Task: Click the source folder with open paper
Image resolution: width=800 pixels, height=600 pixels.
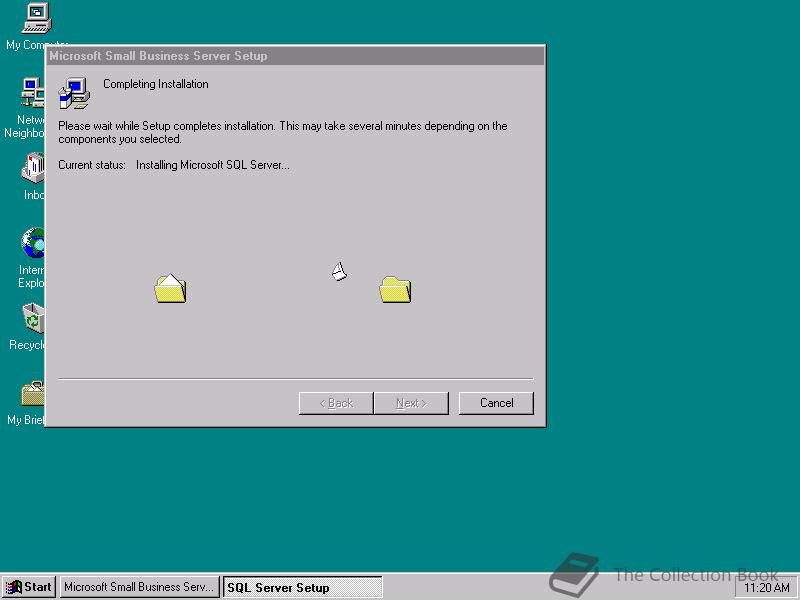Action: [x=170, y=288]
